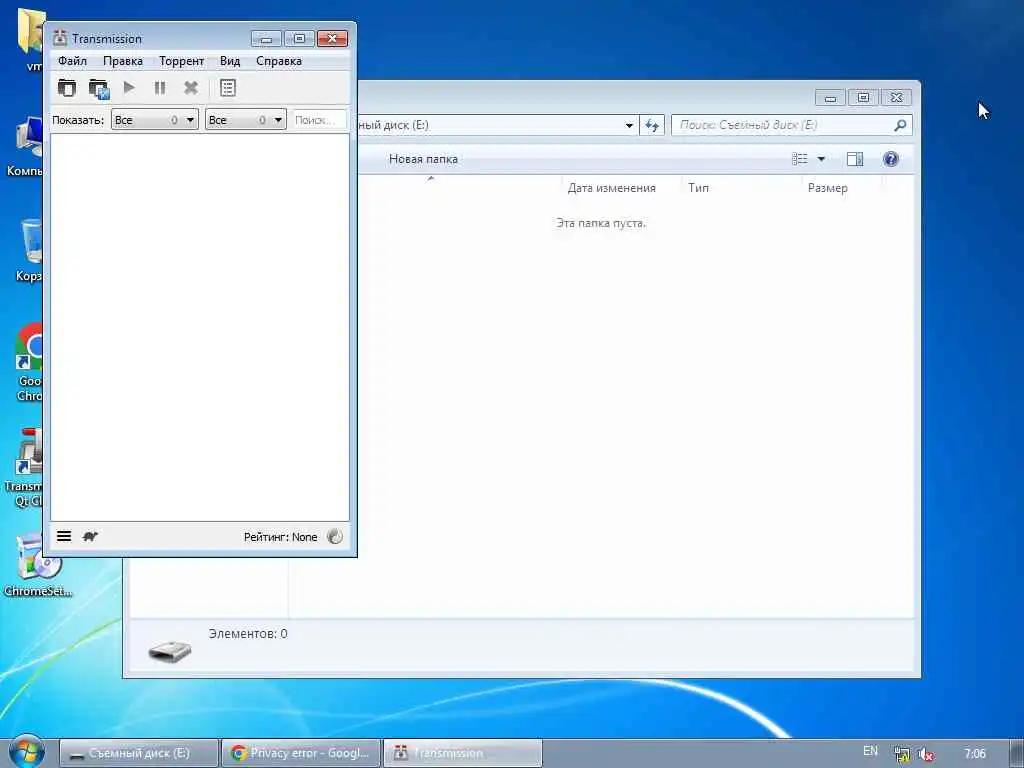Open the options hamburger icon in status bar

tap(64, 536)
